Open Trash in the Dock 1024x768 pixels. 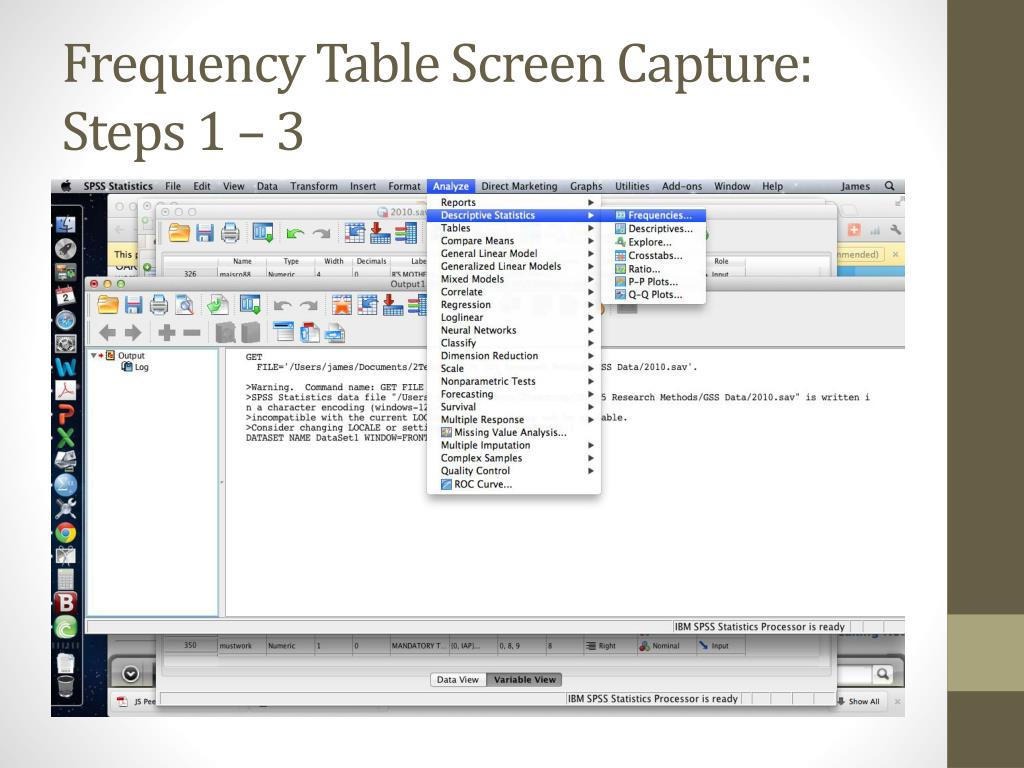pyautogui.click(x=66, y=686)
